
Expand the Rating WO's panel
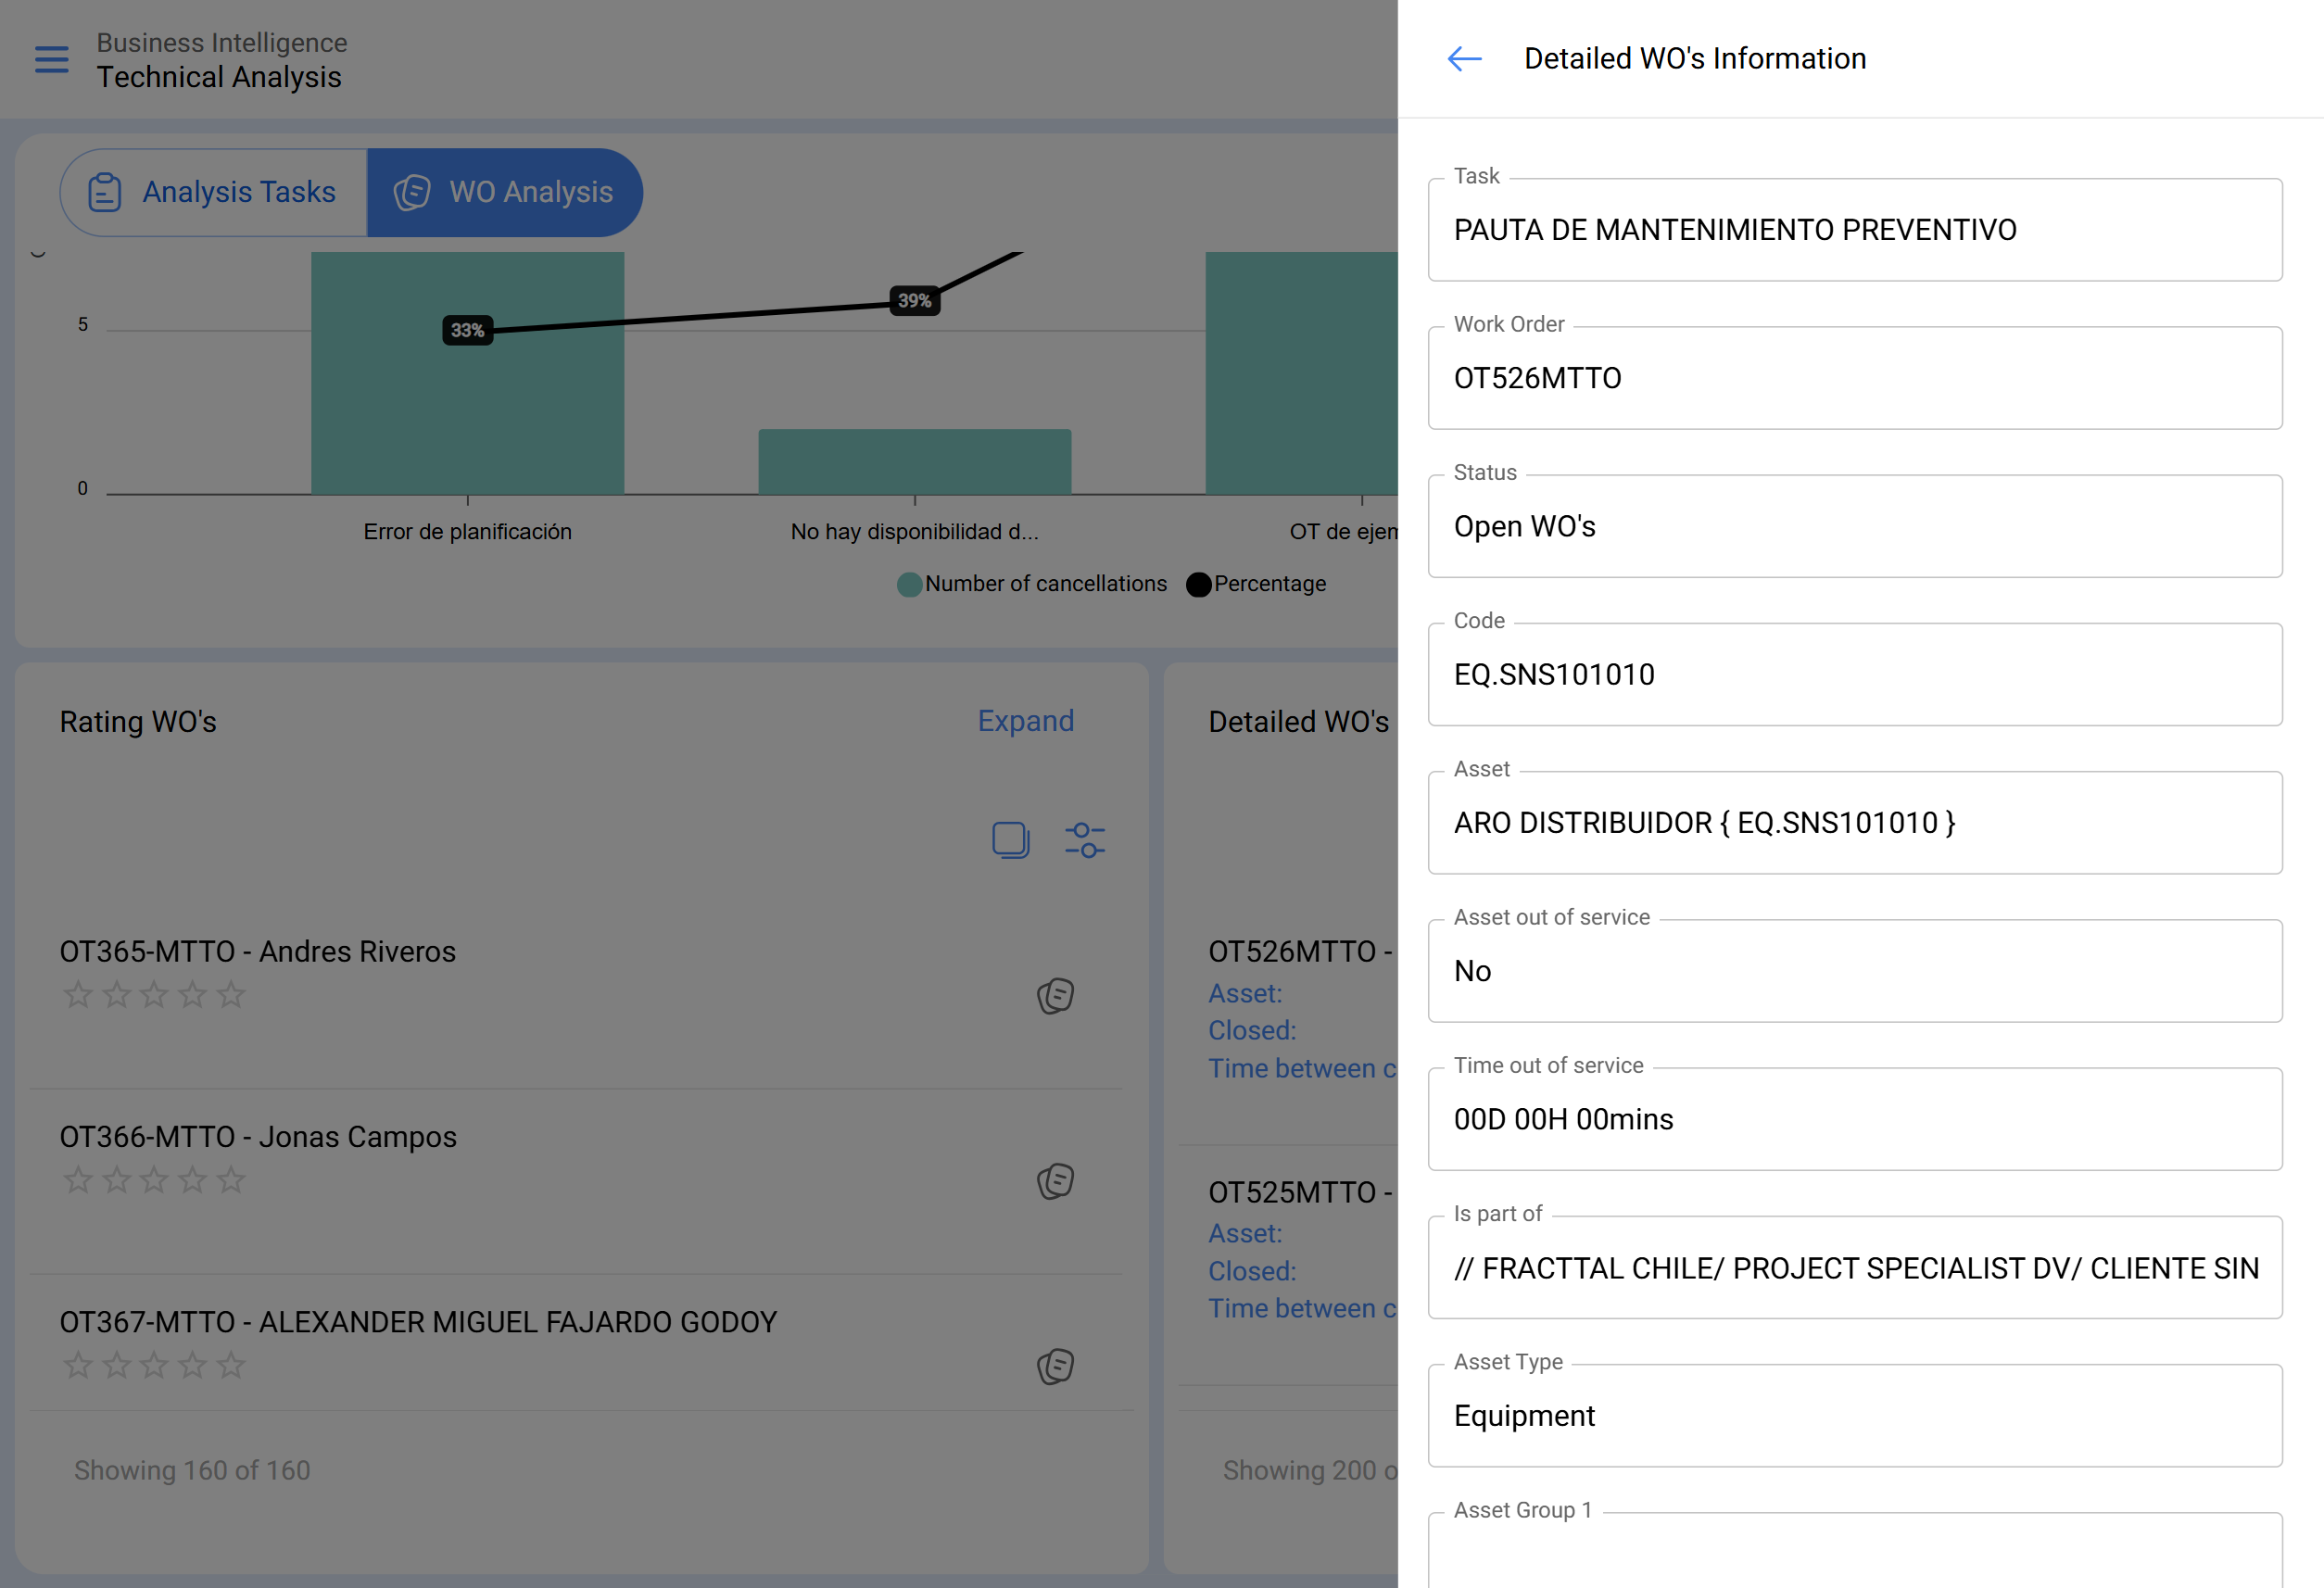pyautogui.click(x=1025, y=721)
